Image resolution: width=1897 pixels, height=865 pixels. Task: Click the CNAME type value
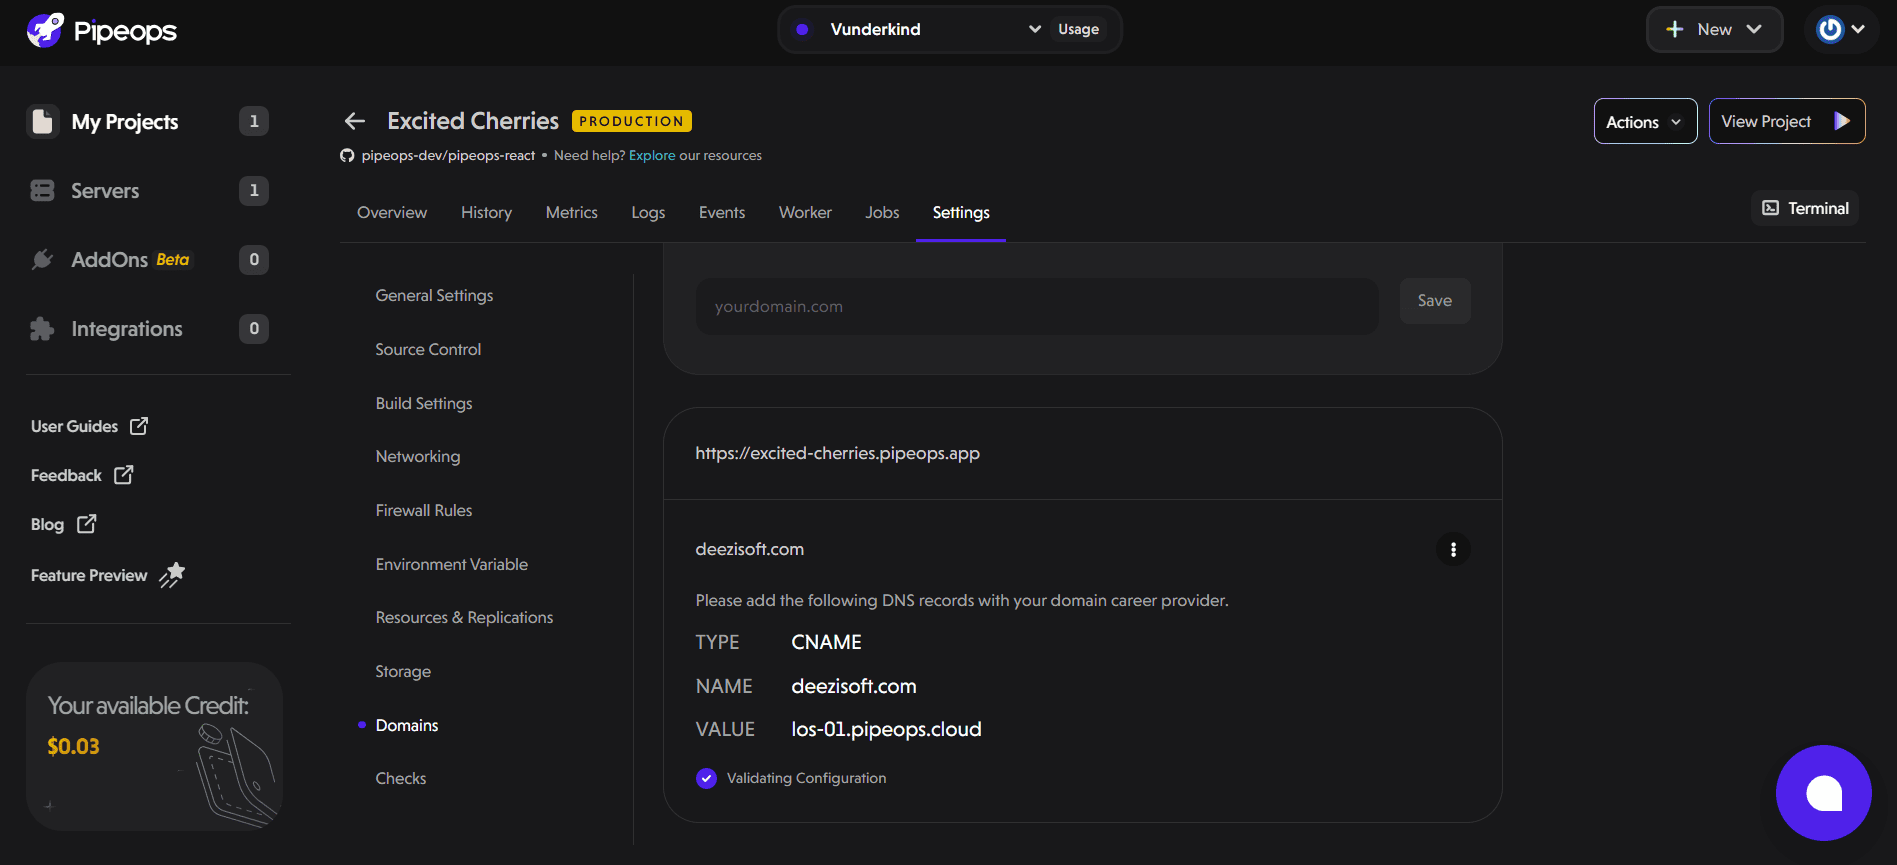[x=826, y=642]
